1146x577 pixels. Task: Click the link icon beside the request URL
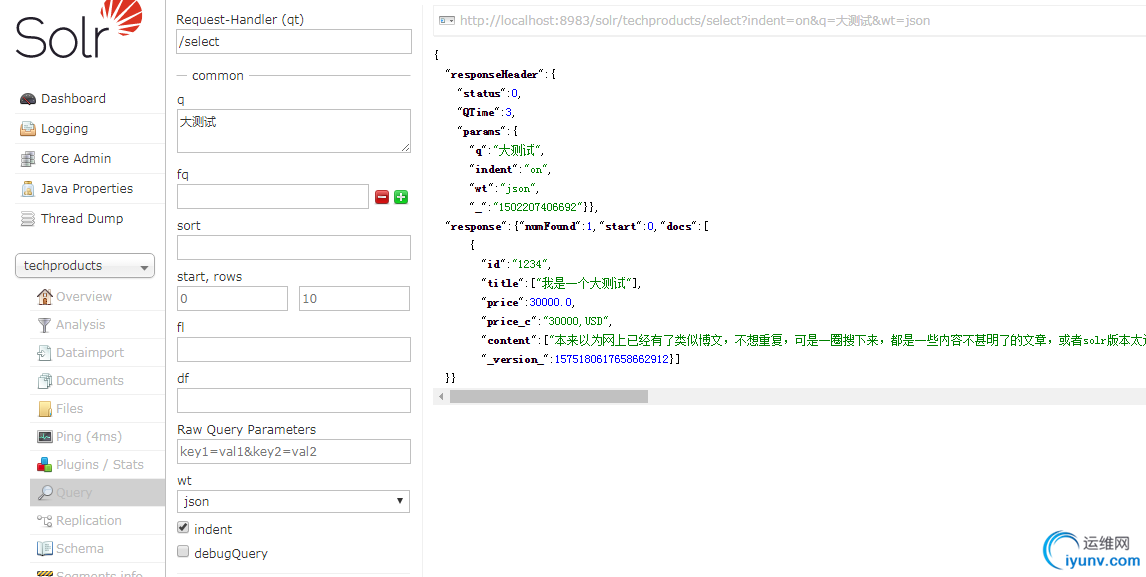[447, 21]
